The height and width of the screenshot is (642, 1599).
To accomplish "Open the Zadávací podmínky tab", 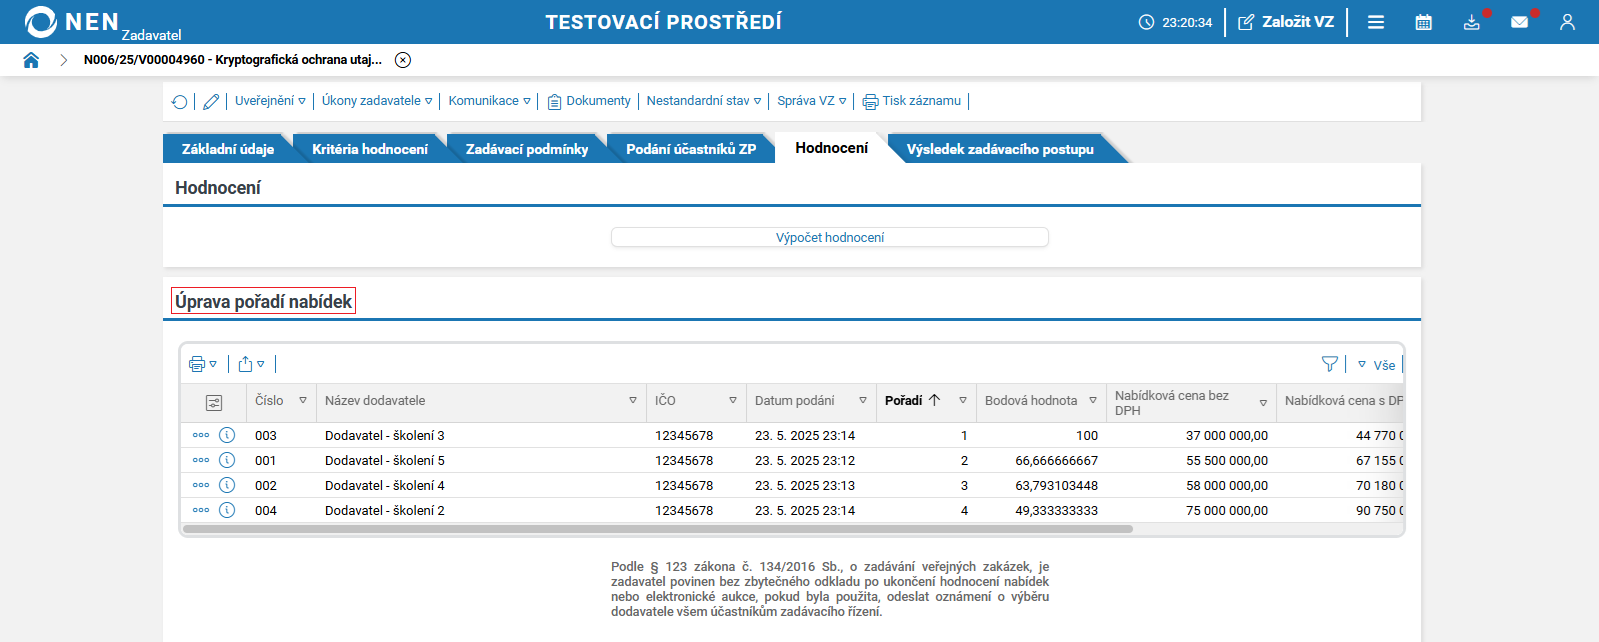I will [527, 149].
